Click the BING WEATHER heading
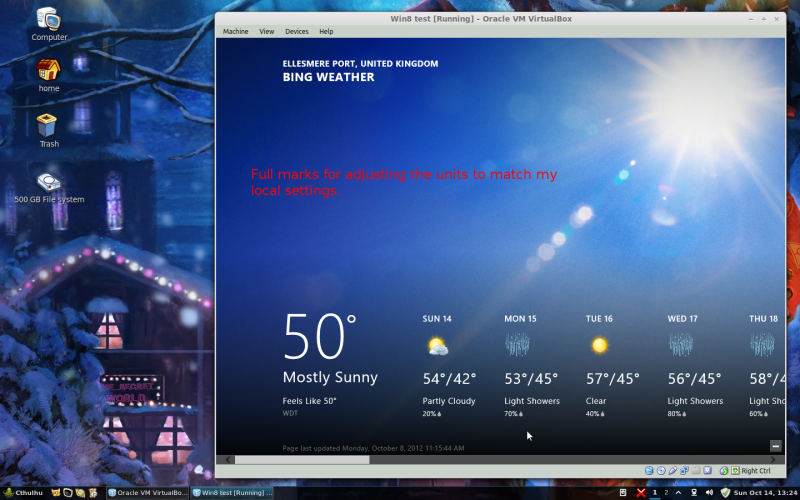The width and height of the screenshot is (800, 500). click(329, 77)
